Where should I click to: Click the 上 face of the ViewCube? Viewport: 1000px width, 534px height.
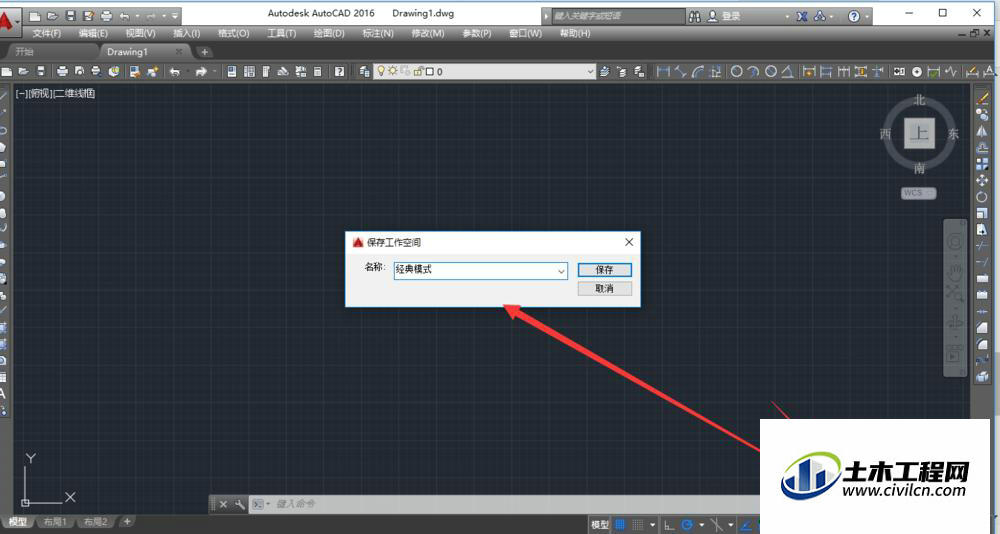pos(919,133)
